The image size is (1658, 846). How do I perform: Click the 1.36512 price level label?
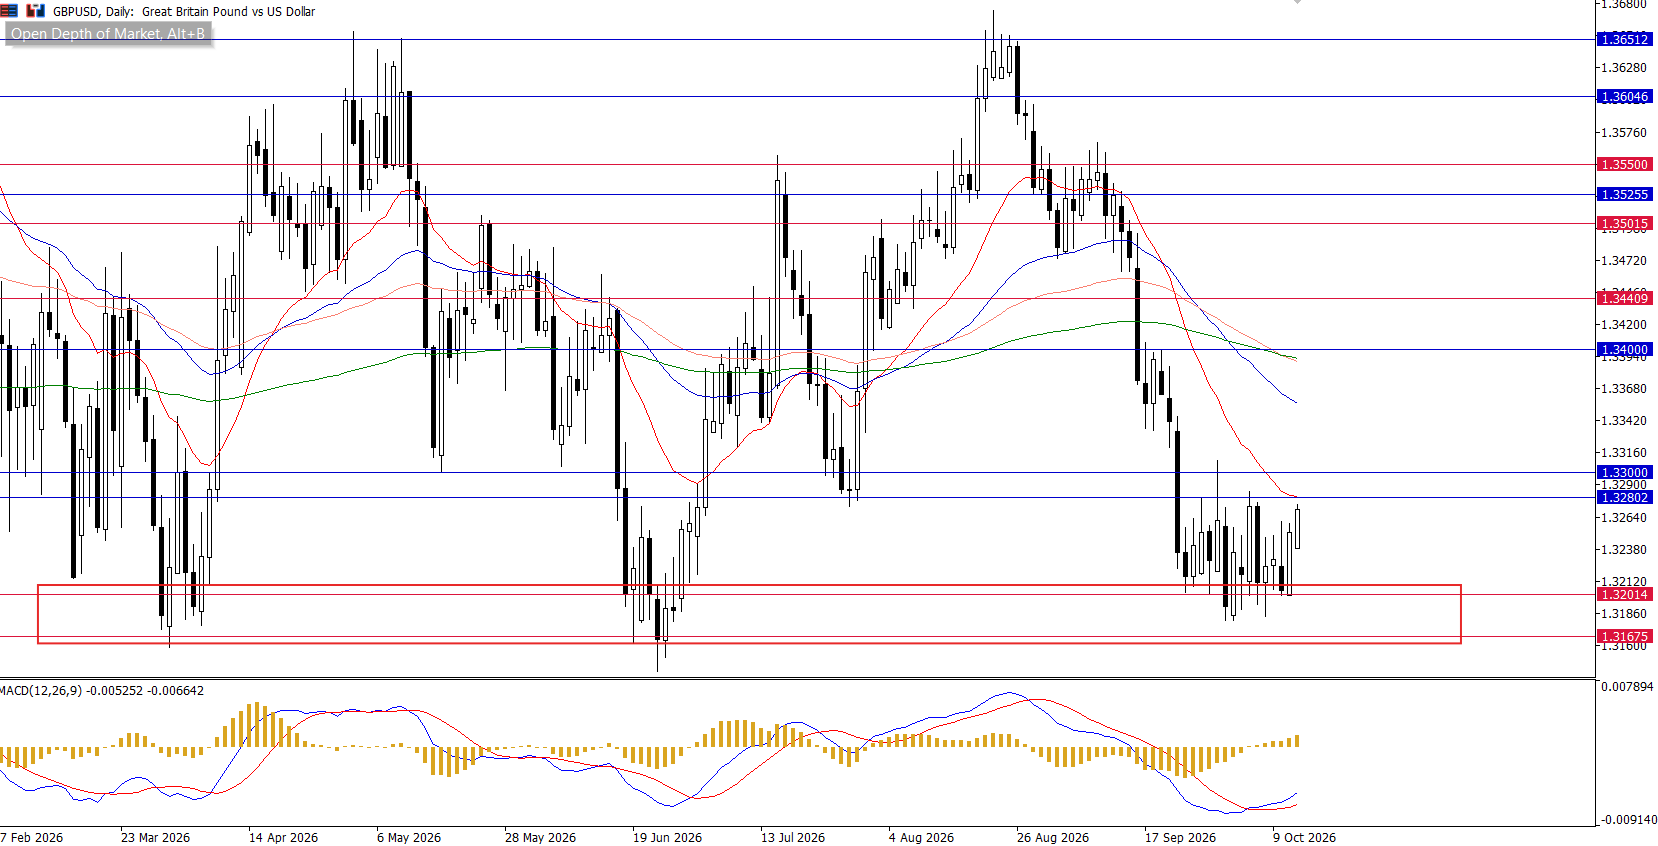coord(1625,40)
